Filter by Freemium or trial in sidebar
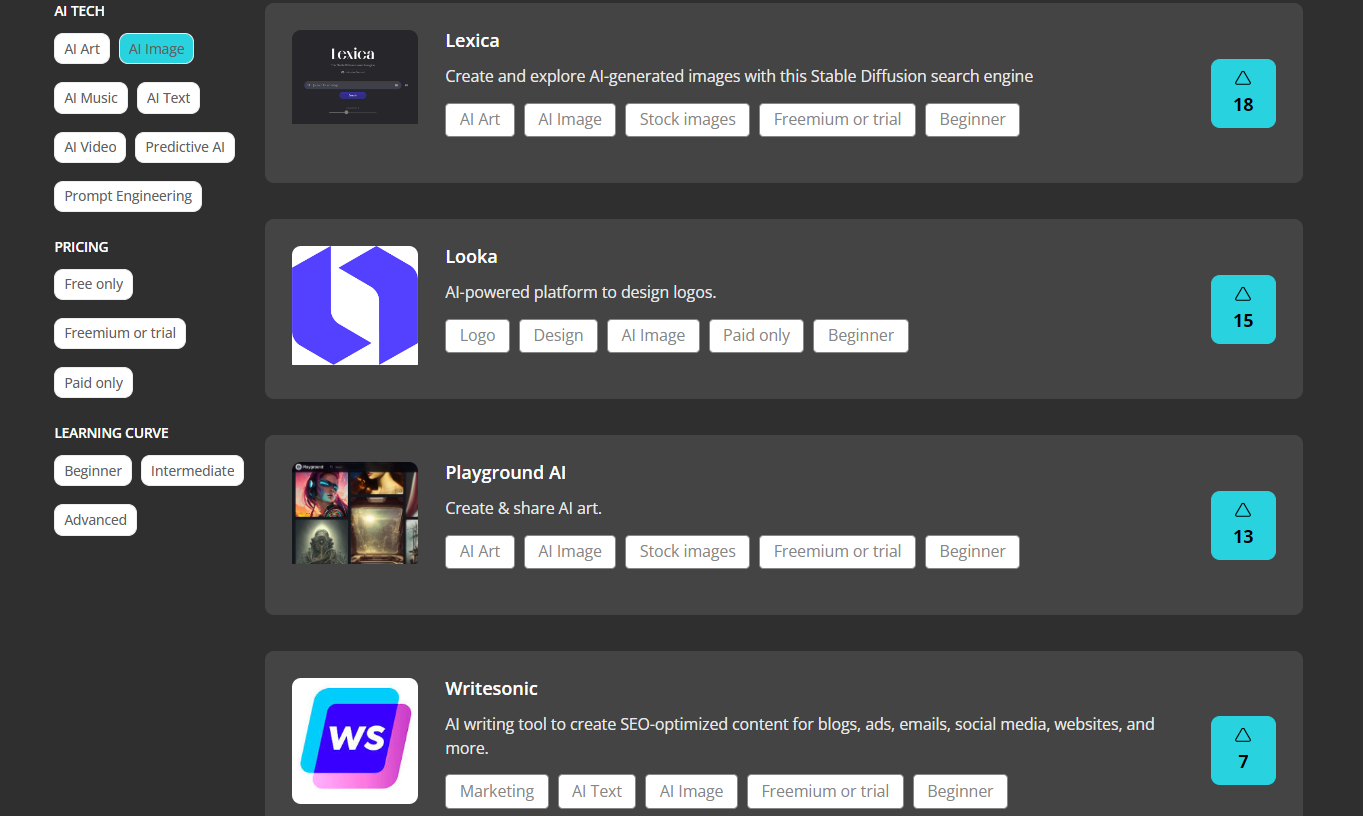The width and height of the screenshot is (1363, 816). pyautogui.click(x=120, y=333)
